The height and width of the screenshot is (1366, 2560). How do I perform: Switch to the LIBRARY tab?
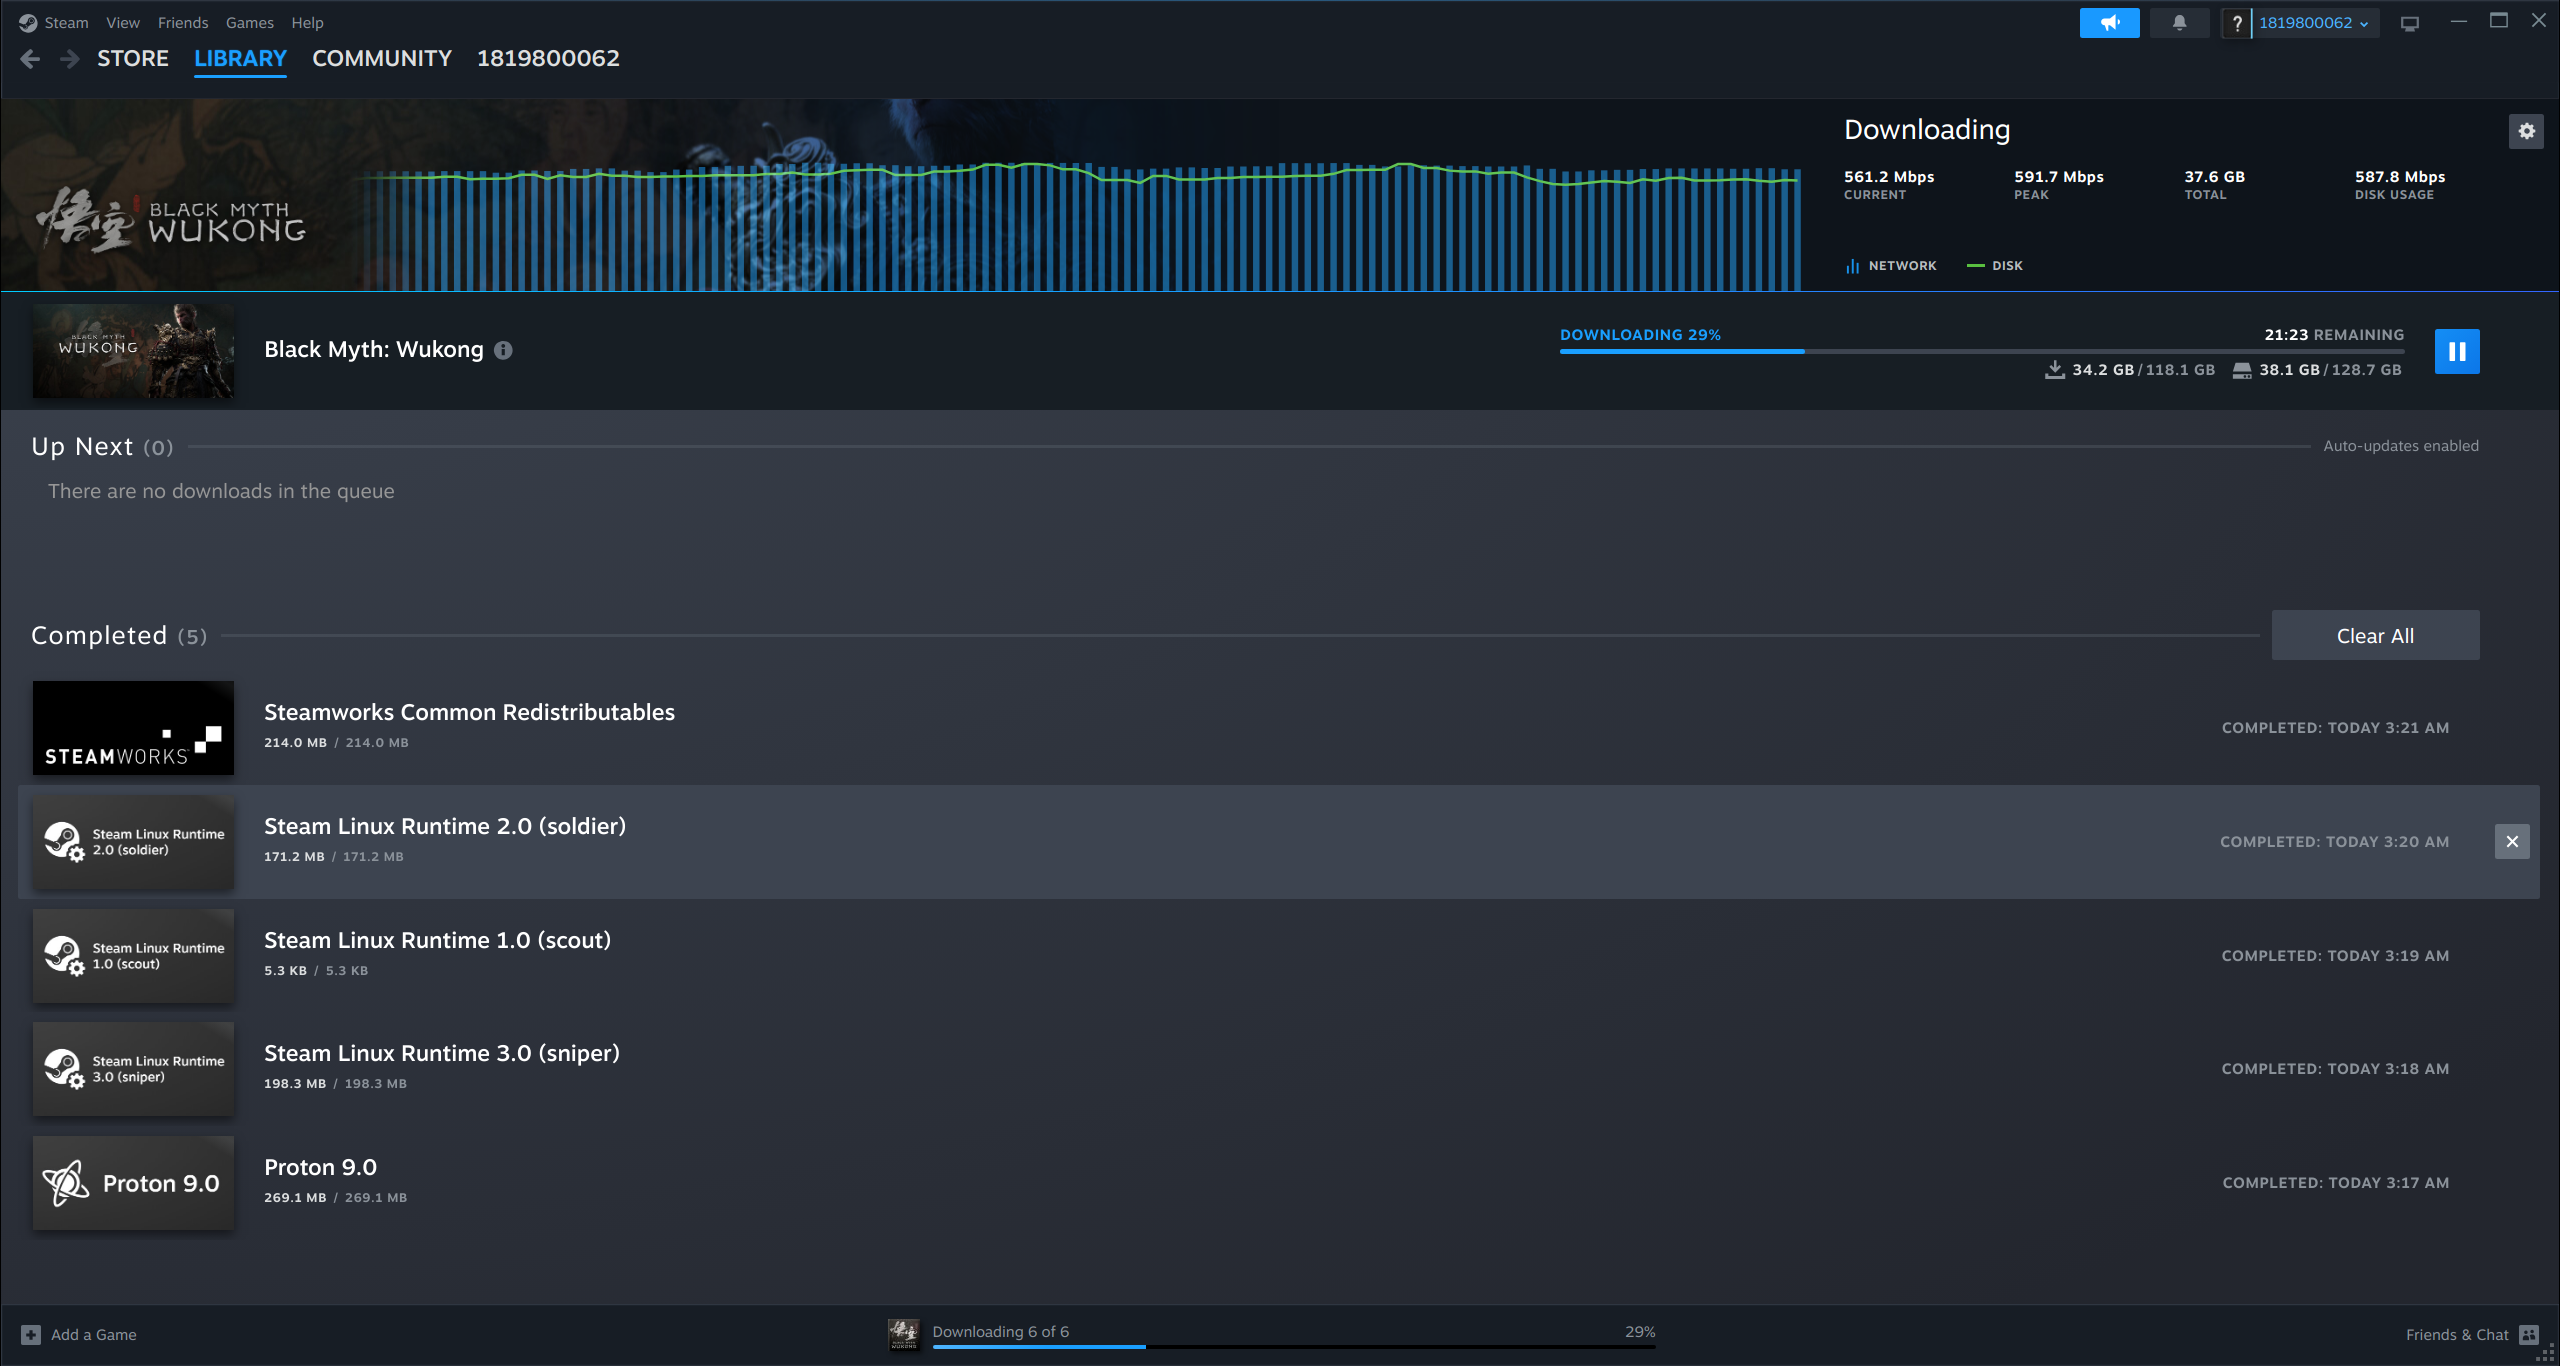point(240,59)
